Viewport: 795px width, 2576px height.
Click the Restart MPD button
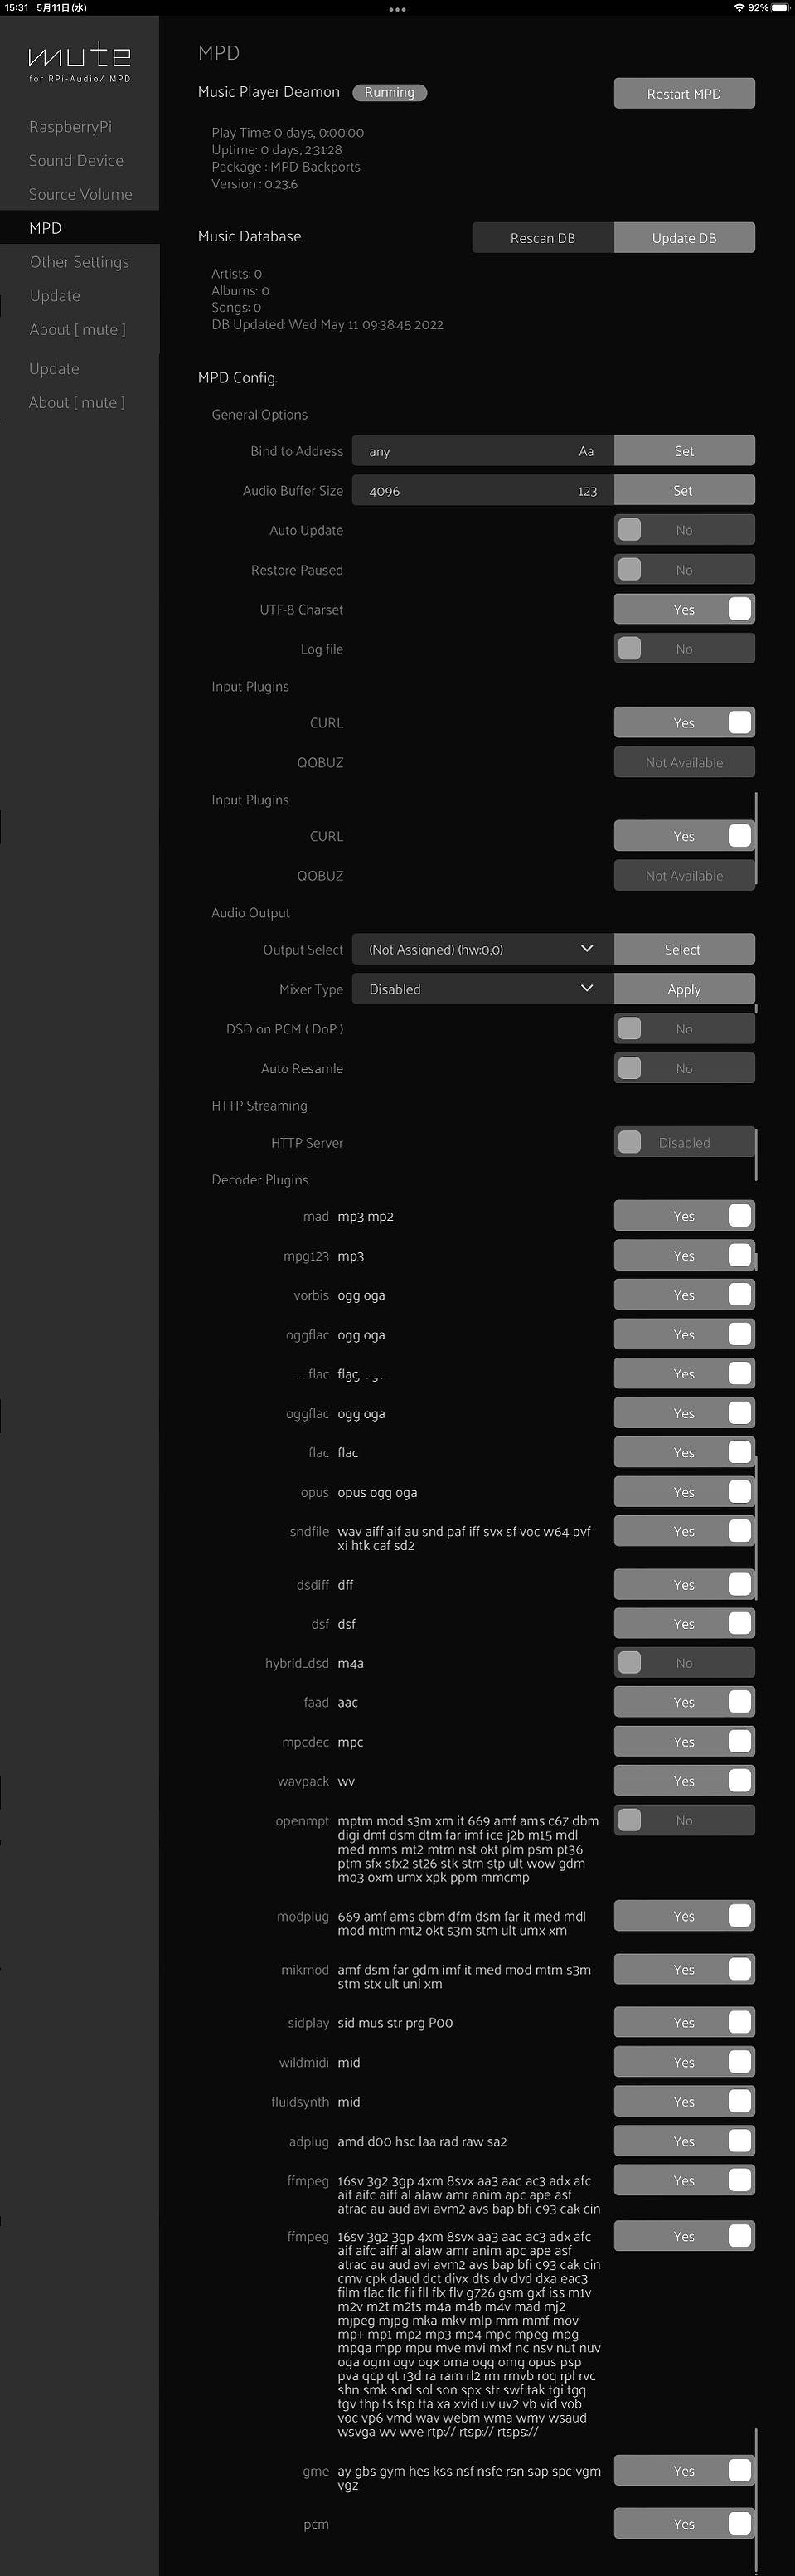coord(684,93)
